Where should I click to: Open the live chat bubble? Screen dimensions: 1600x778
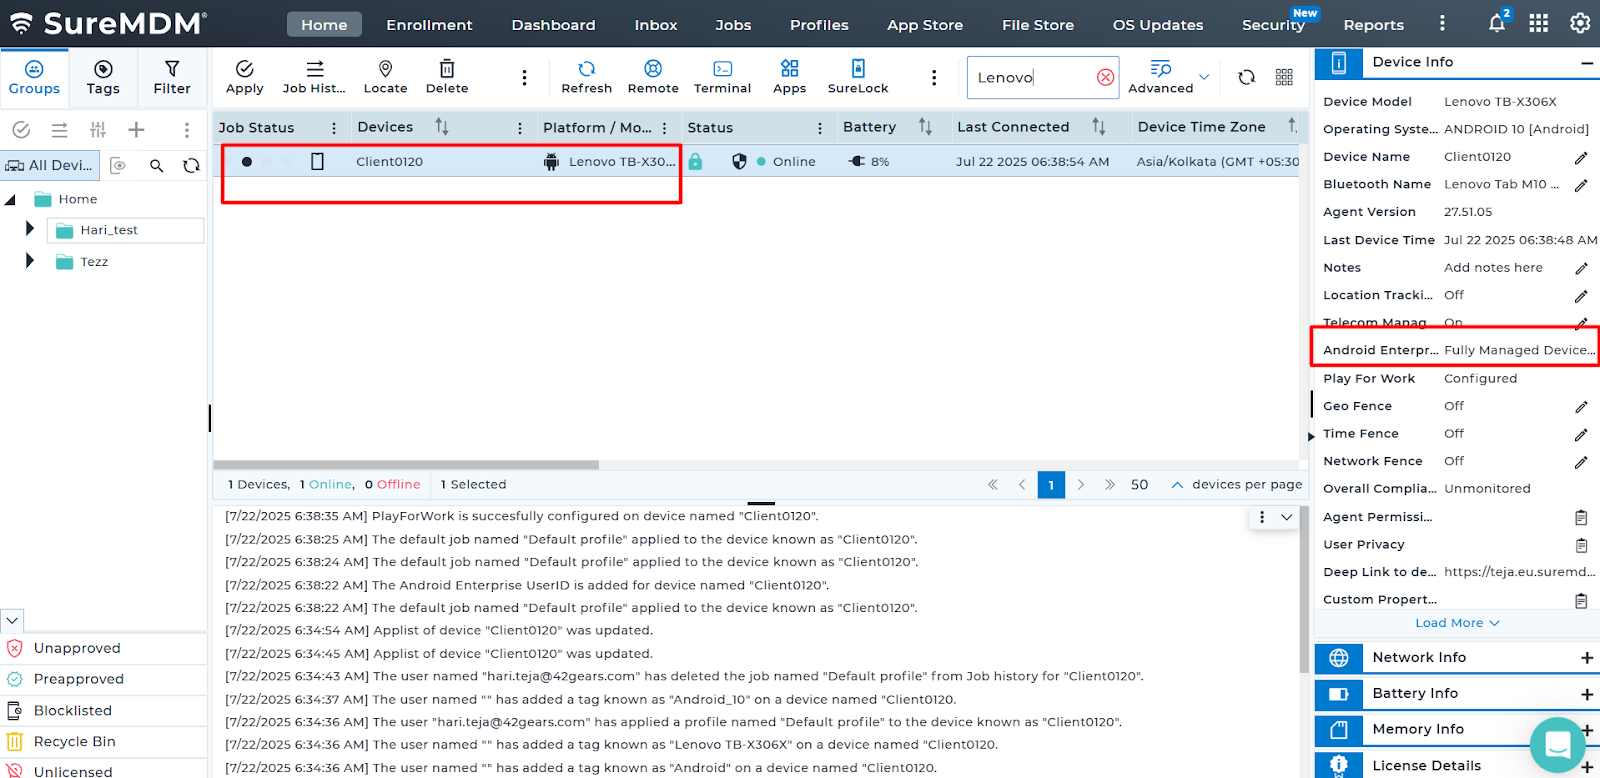1558,745
